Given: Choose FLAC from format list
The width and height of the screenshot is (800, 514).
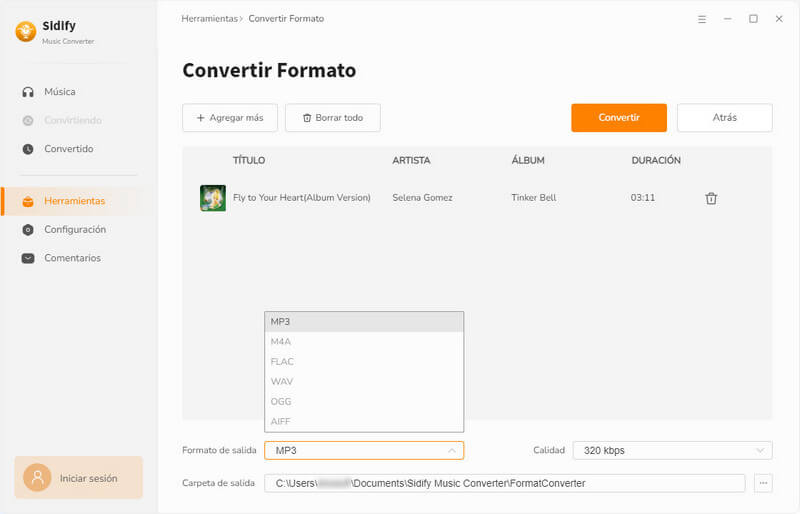Looking at the screenshot, I should click(364, 362).
